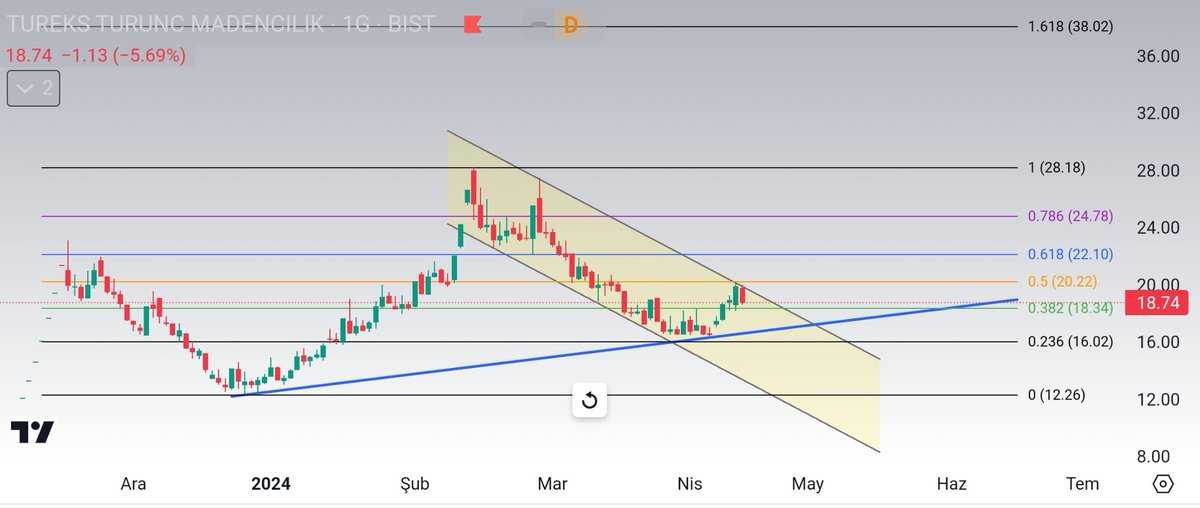Select the current price label 18.74 on axis

[1157, 302]
